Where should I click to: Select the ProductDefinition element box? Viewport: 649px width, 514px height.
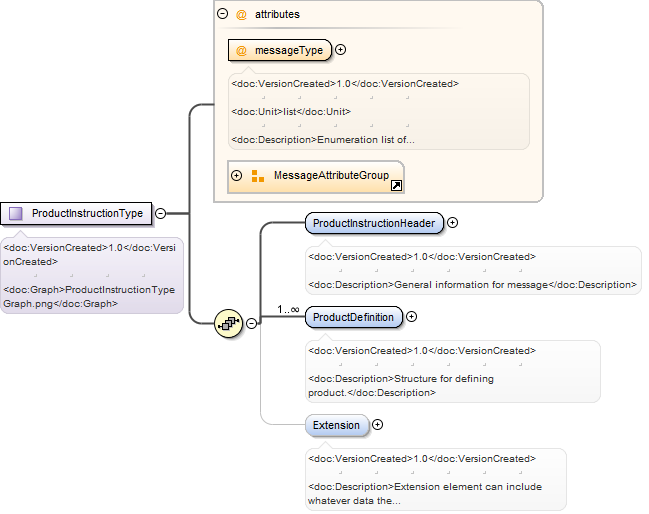click(353, 317)
